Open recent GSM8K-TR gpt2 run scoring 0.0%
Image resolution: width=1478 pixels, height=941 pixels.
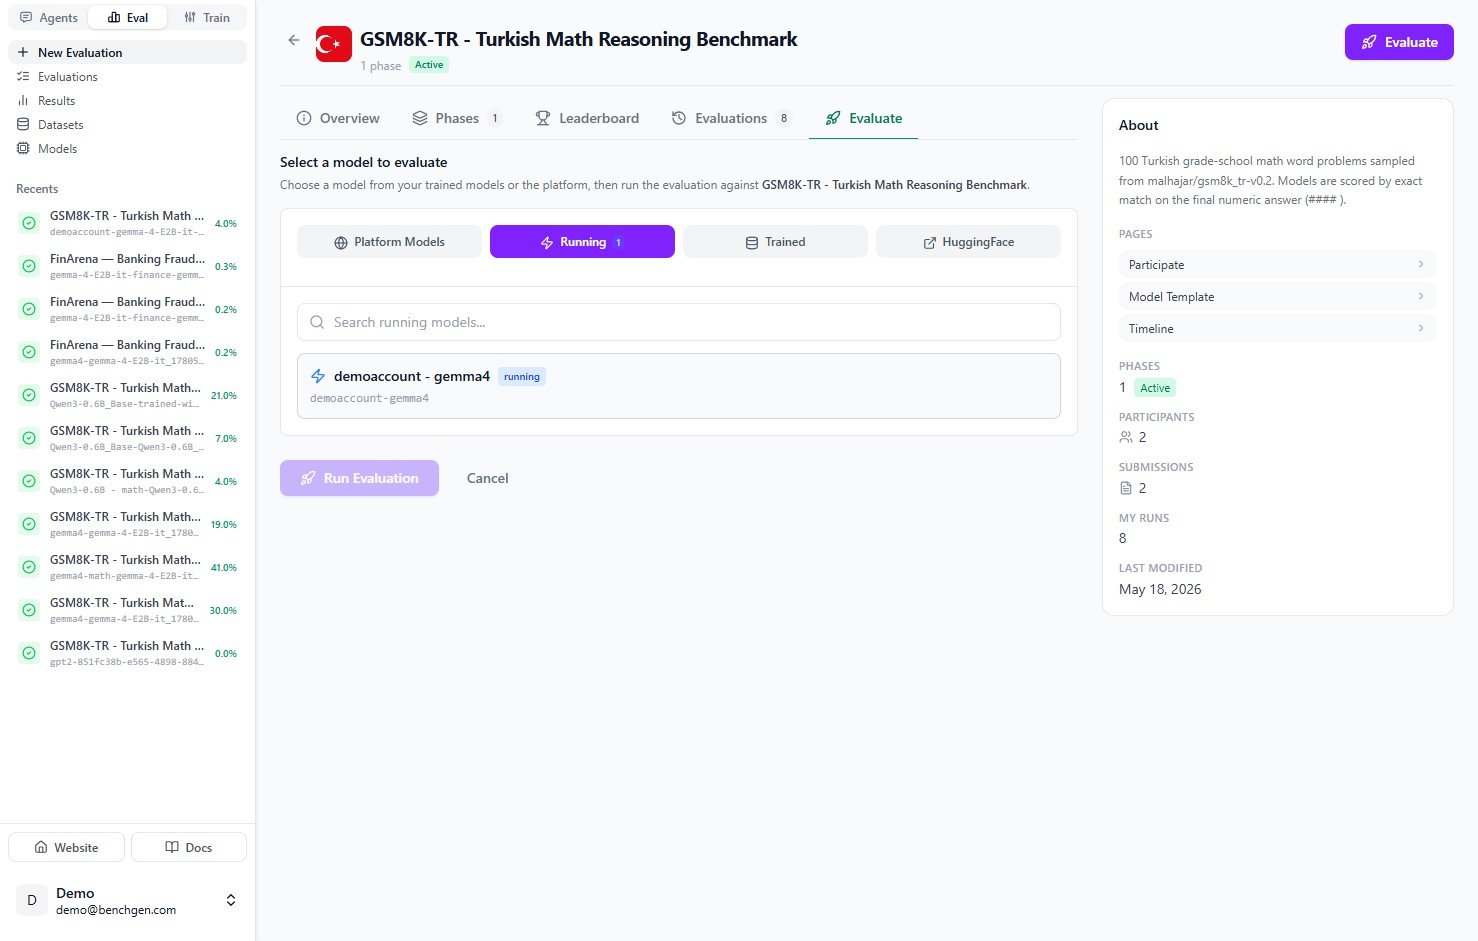(x=127, y=653)
